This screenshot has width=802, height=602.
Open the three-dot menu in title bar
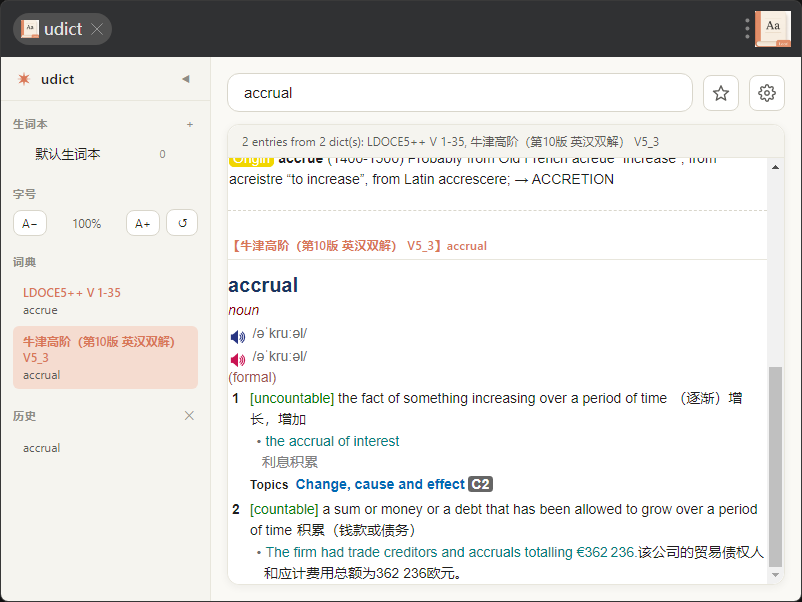[x=747, y=29]
